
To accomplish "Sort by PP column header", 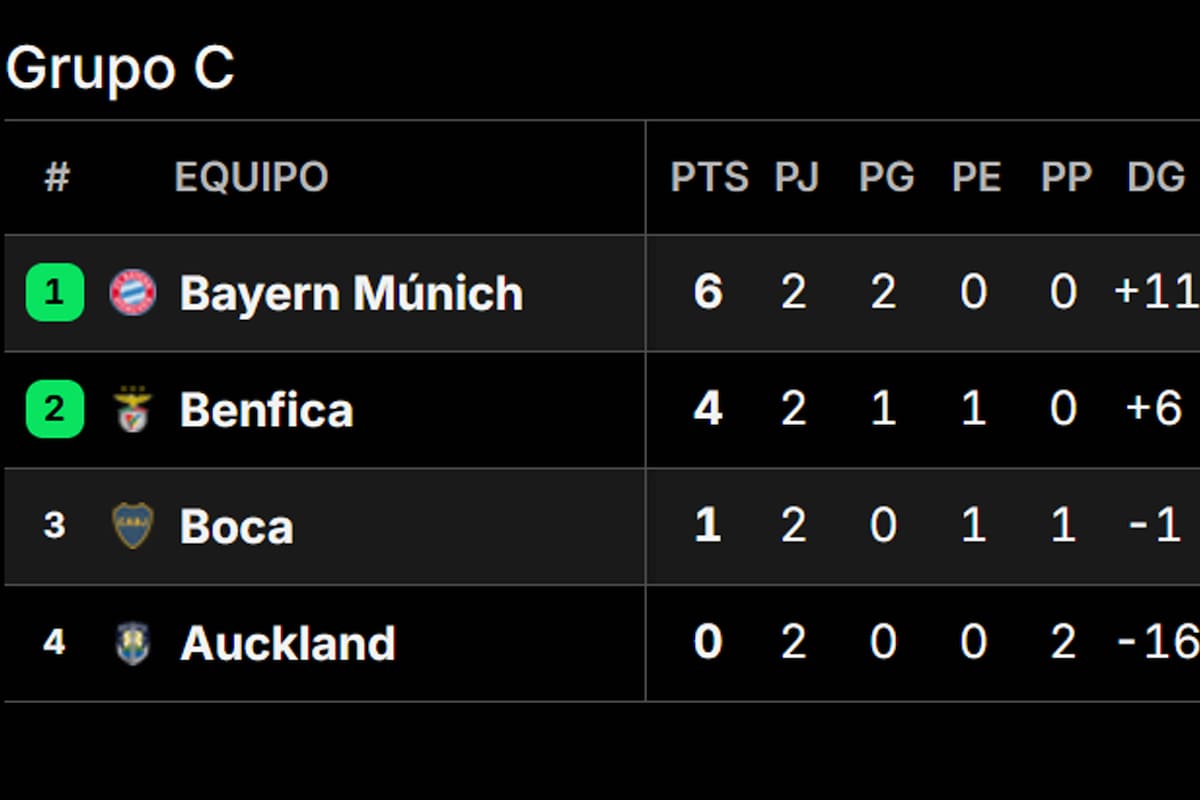I will [x=1066, y=178].
